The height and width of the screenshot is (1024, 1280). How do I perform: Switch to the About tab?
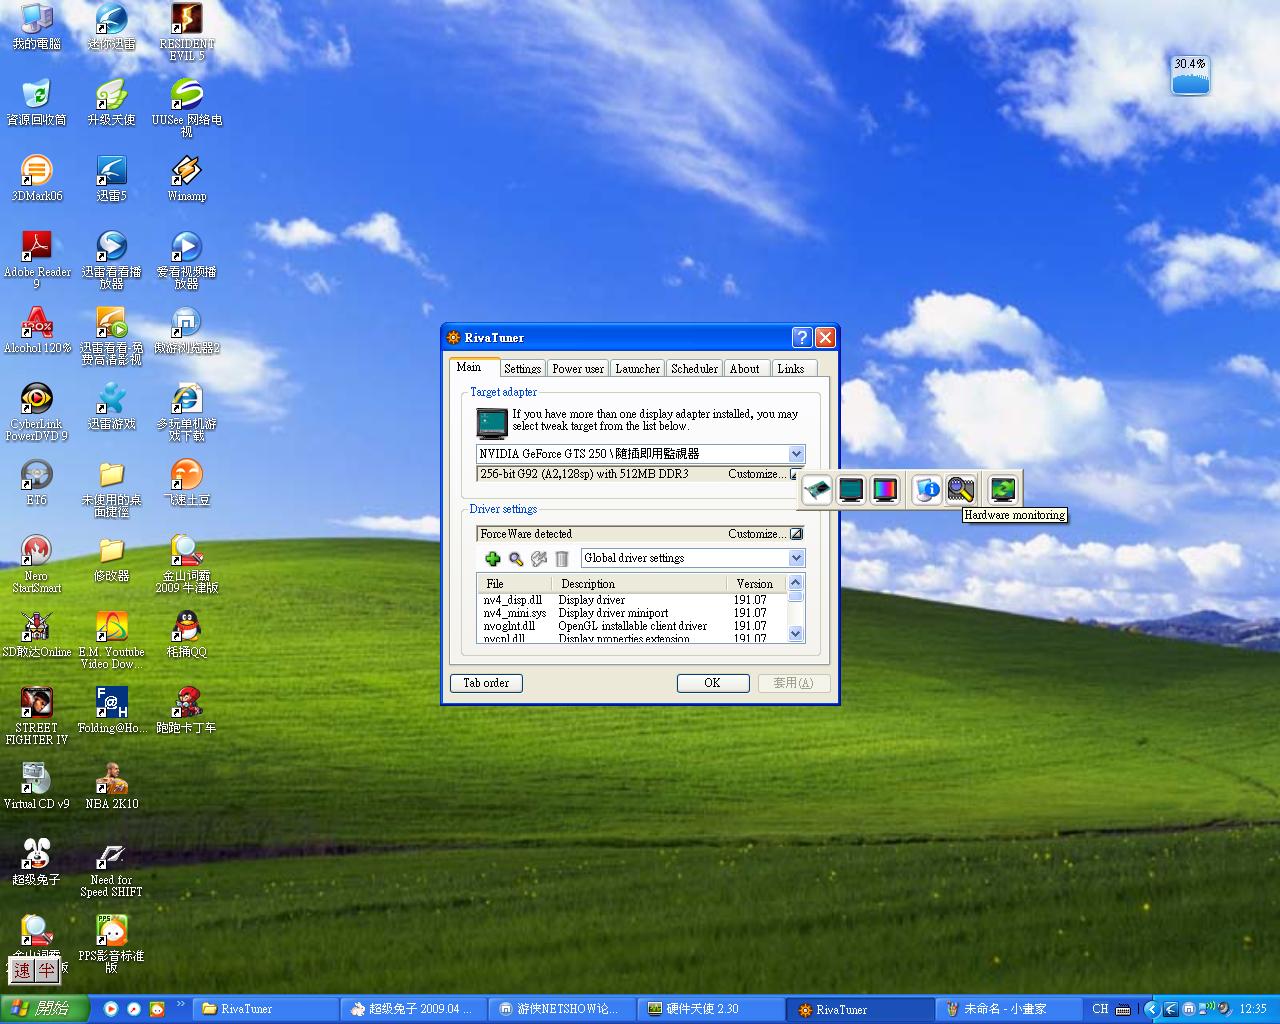[x=745, y=369]
